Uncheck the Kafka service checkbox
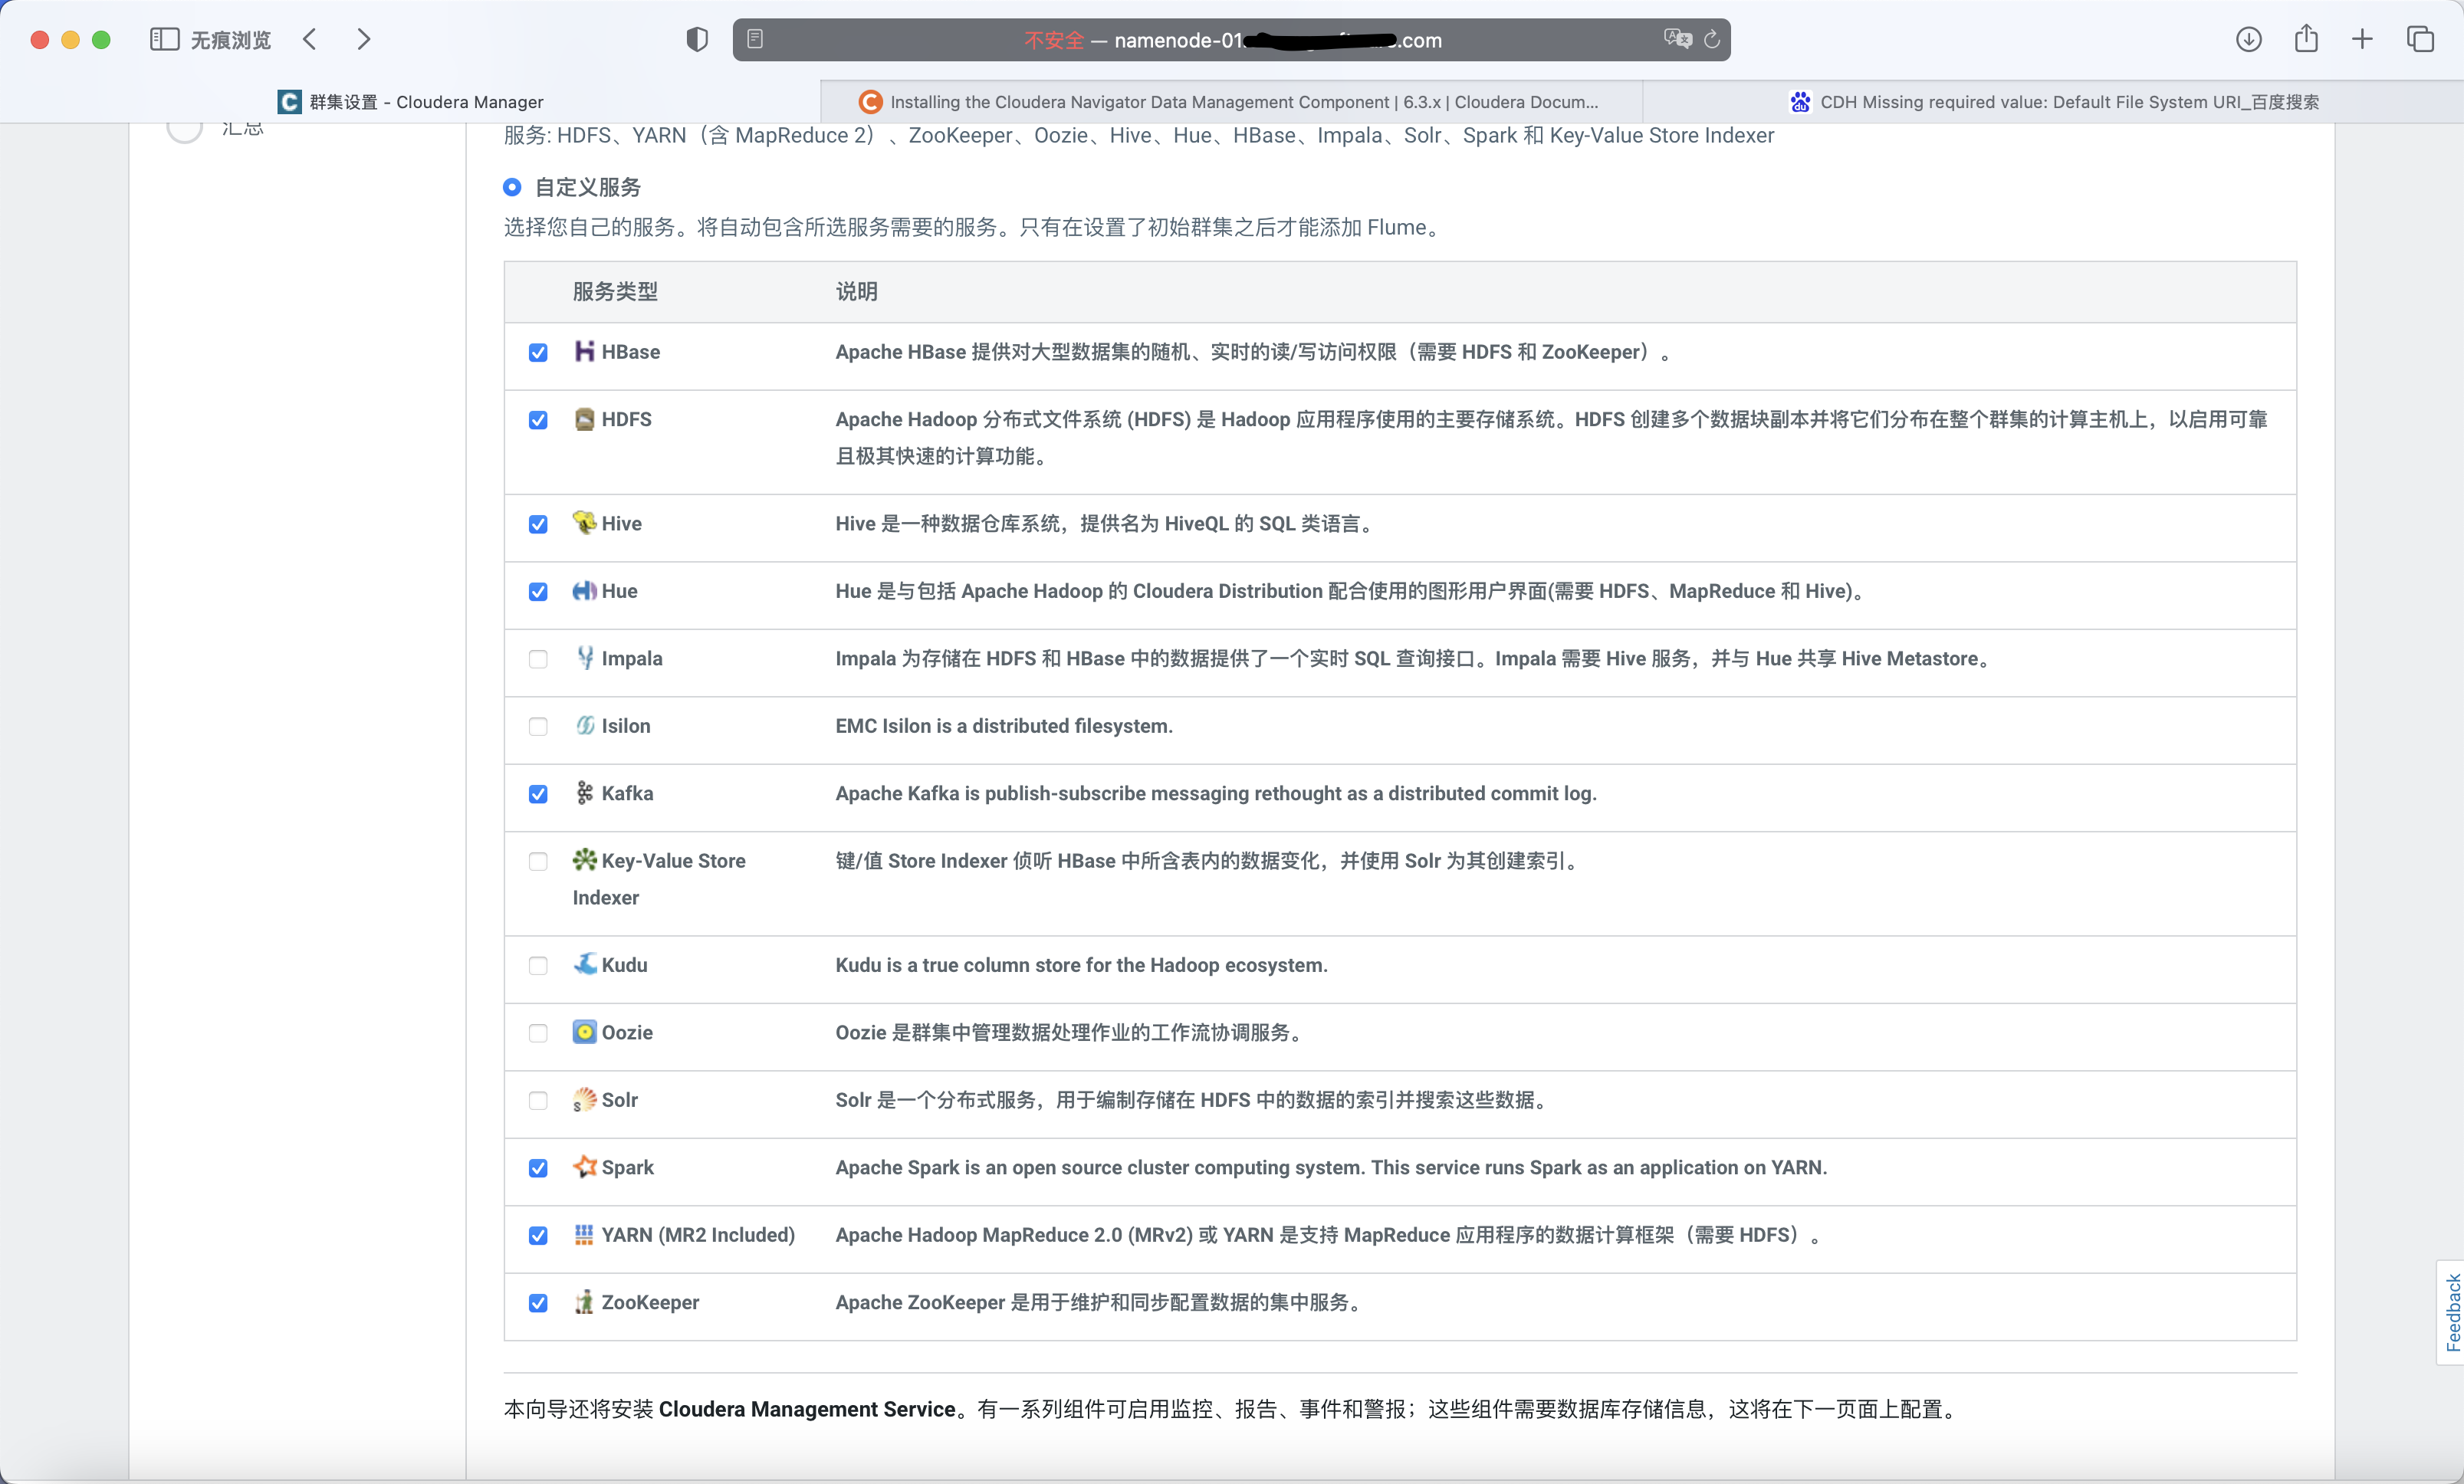This screenshot has height=1484, width=2464. pyautogui.click(x=538, y=794)
